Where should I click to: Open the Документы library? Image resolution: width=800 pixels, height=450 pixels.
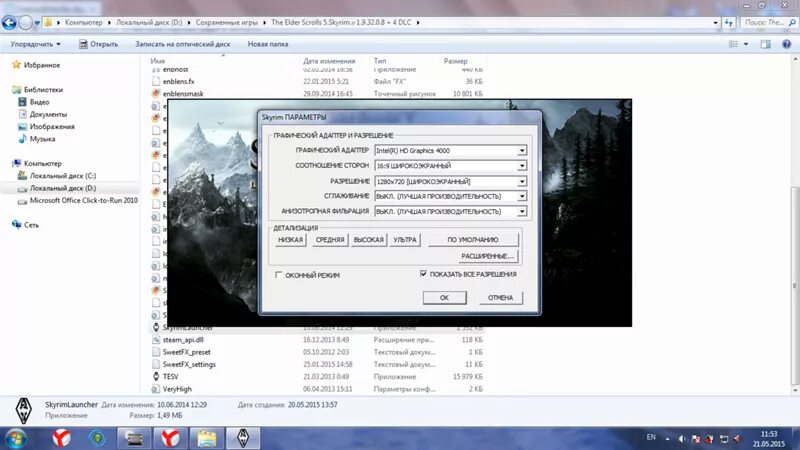point(48,114)
